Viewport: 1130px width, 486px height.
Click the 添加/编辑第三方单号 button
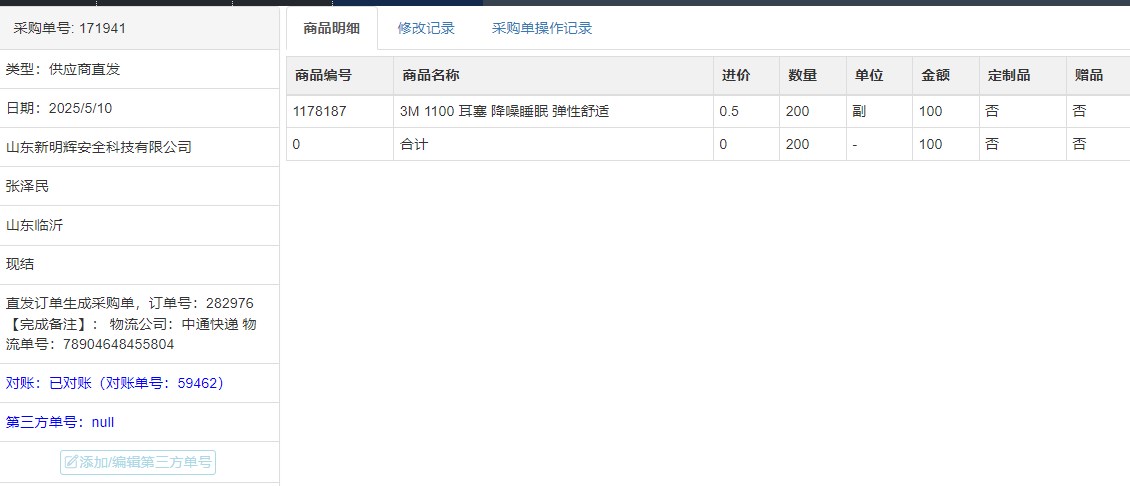coord(138,462)
